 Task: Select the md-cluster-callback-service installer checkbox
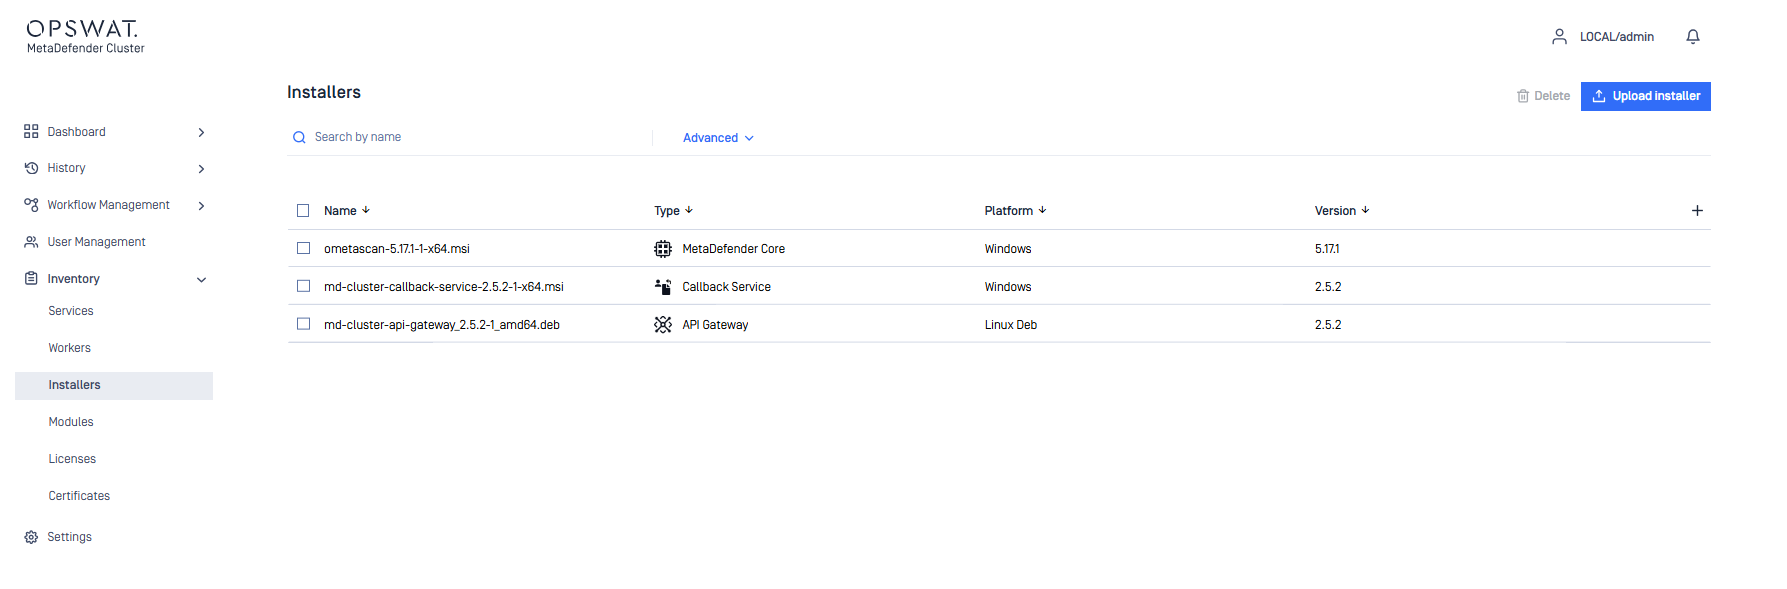[303, 286]
